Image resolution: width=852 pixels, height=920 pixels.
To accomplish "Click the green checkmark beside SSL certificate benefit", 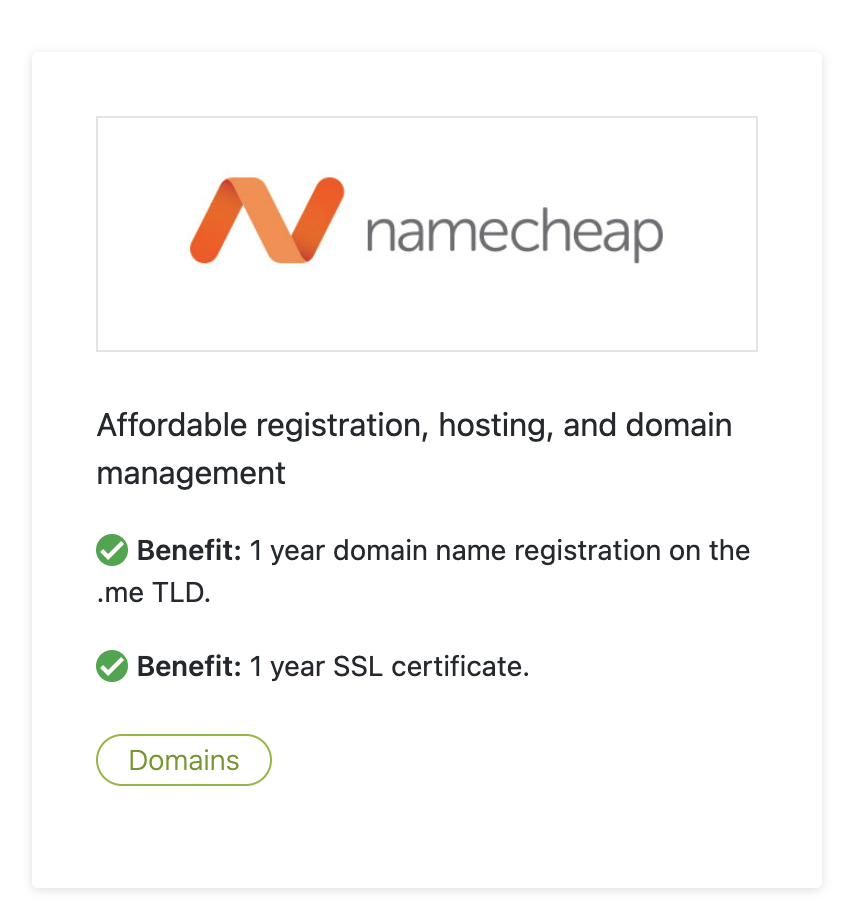I will click(x=112, y=666).
